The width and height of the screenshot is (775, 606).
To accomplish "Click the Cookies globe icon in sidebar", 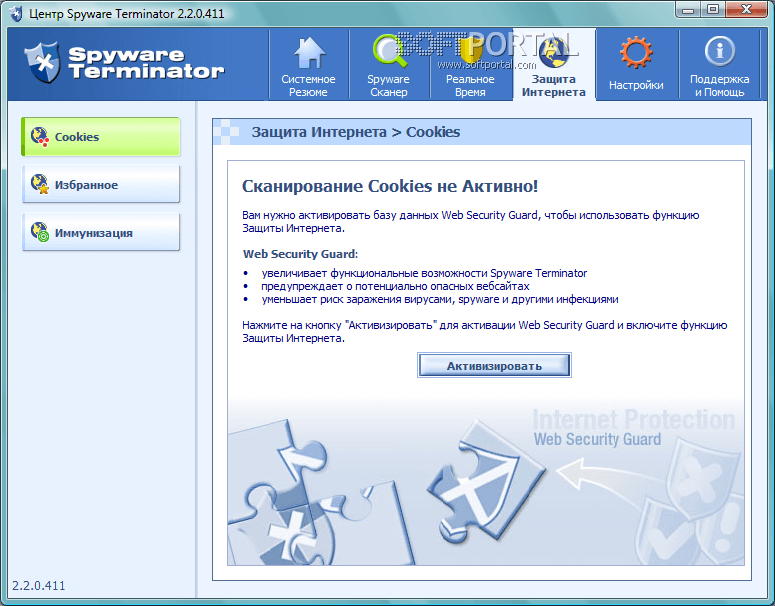I will point(40,137).
